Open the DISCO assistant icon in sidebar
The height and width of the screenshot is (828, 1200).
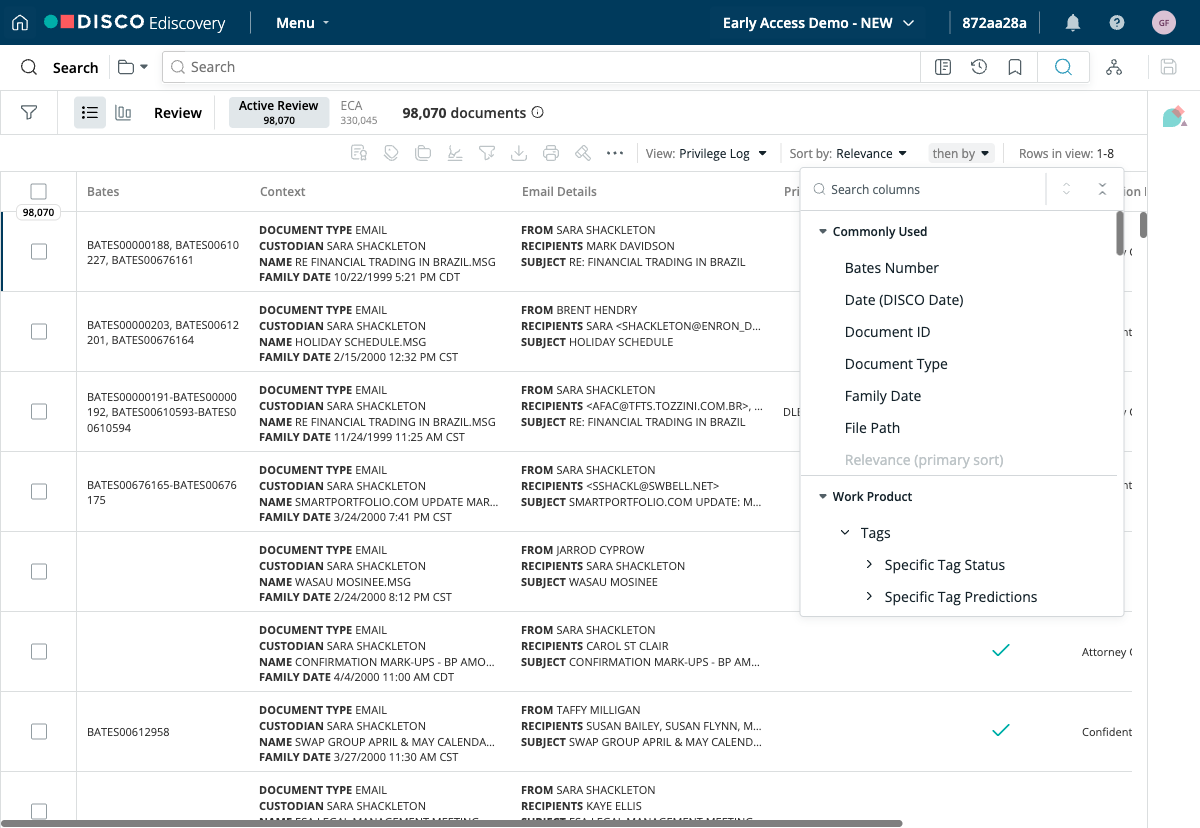tap(1174, 116)
